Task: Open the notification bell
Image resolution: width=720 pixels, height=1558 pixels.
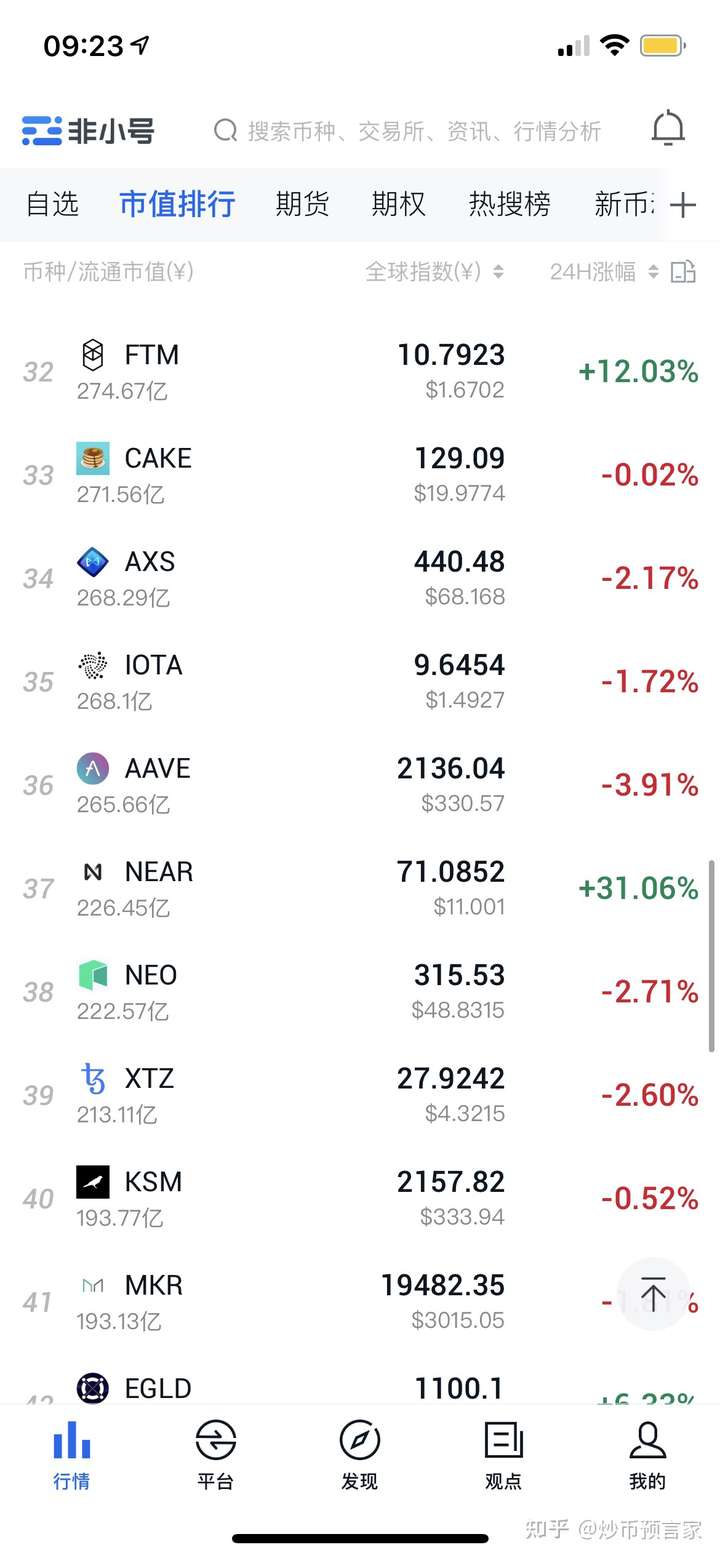Action: tap(668, 129)
